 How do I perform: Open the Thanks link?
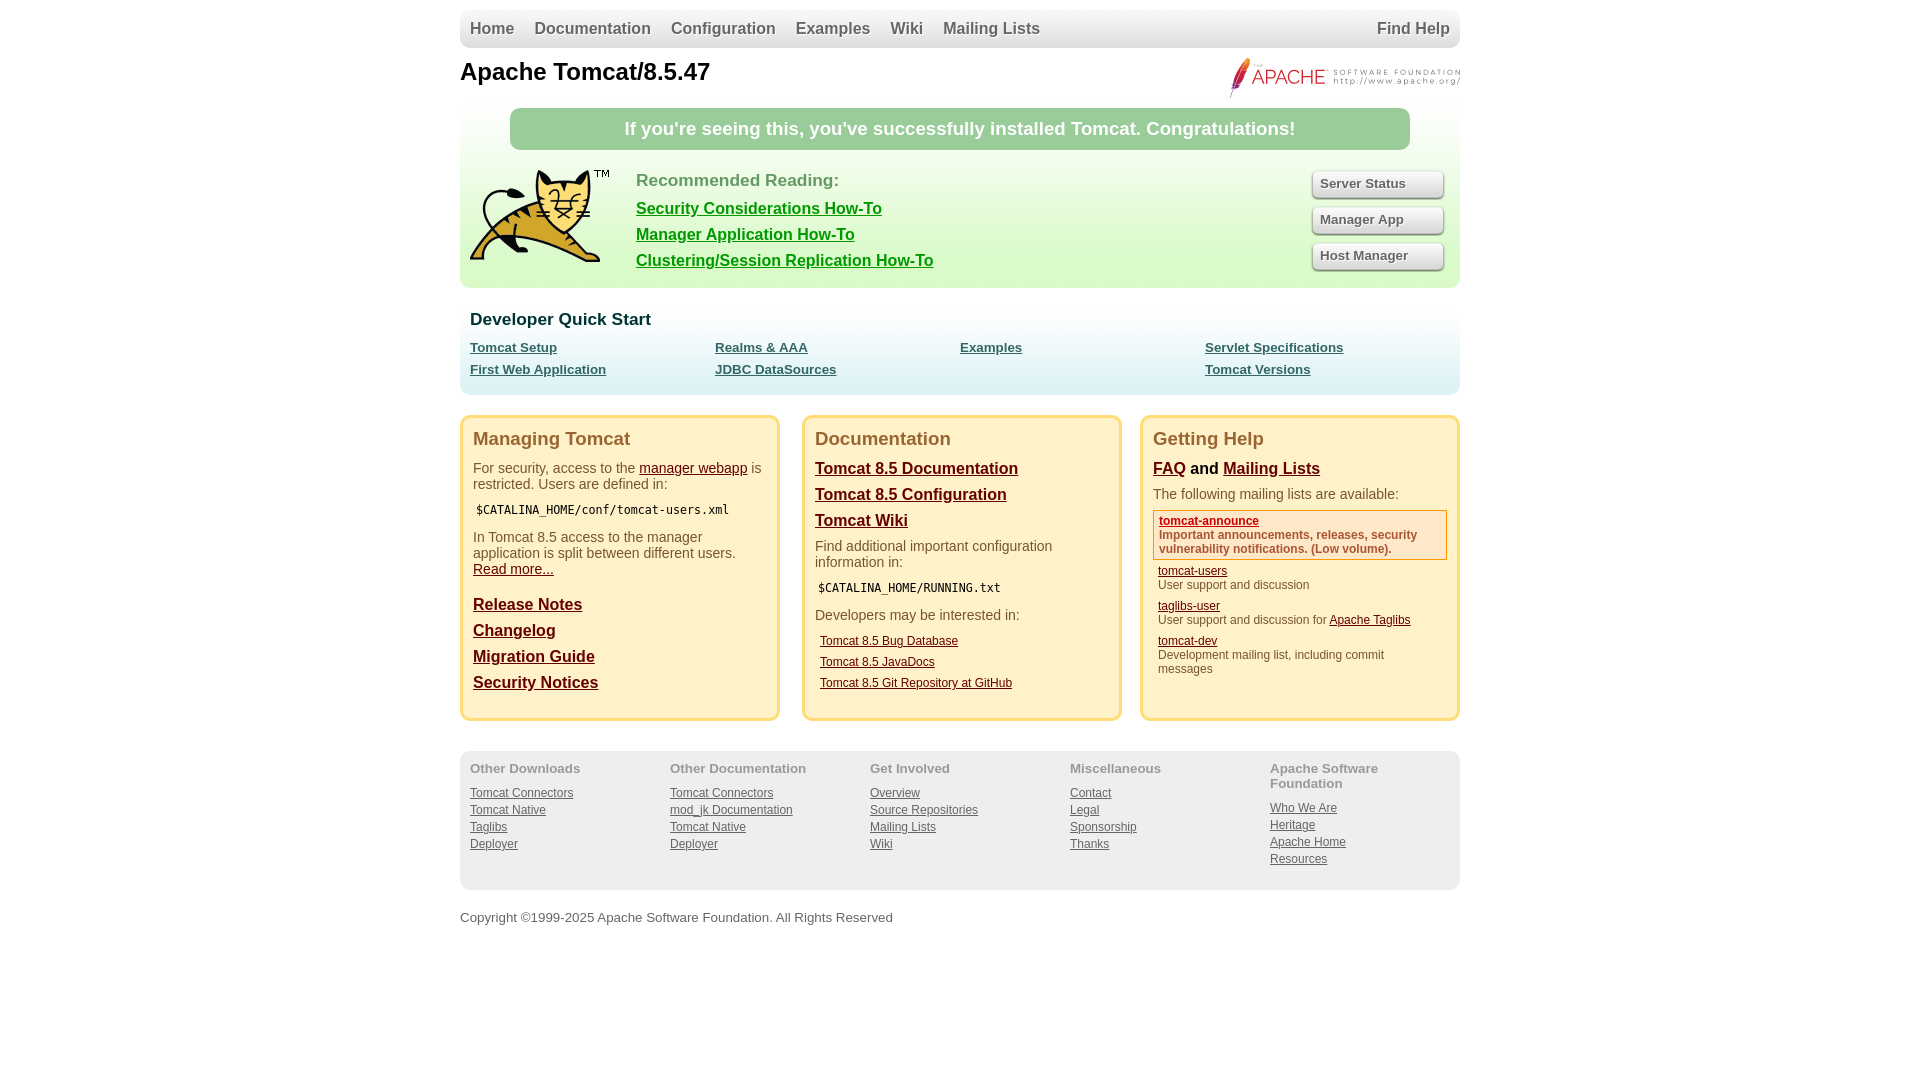click(1089, 844)
